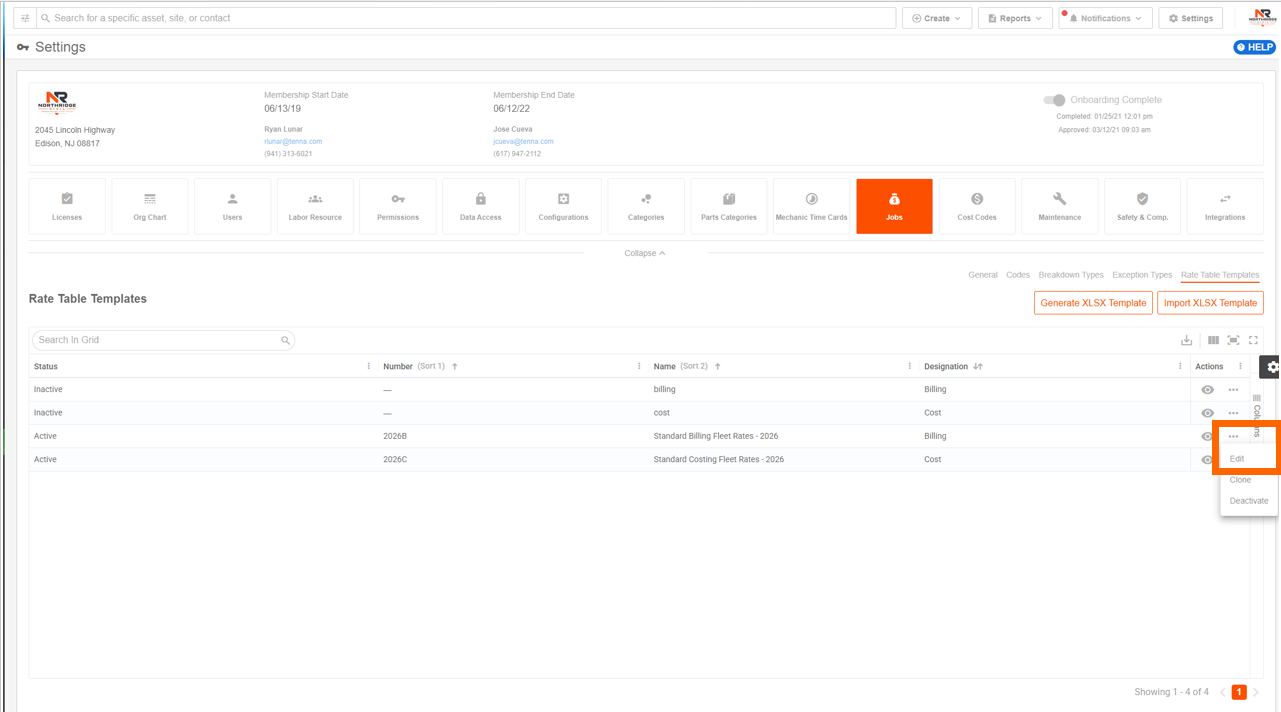Screen dimensions: 1281x712
Task: Focus the Search In Grid field
Action: click(x=163, y=340)
